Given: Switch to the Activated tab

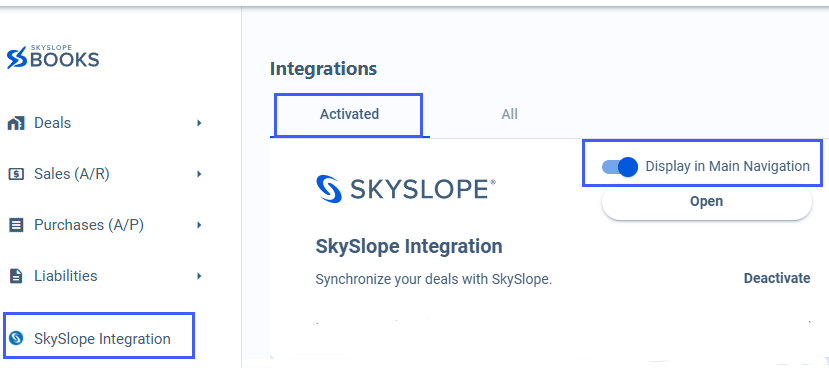Looking at the screenshot, I should click(349, 115).
